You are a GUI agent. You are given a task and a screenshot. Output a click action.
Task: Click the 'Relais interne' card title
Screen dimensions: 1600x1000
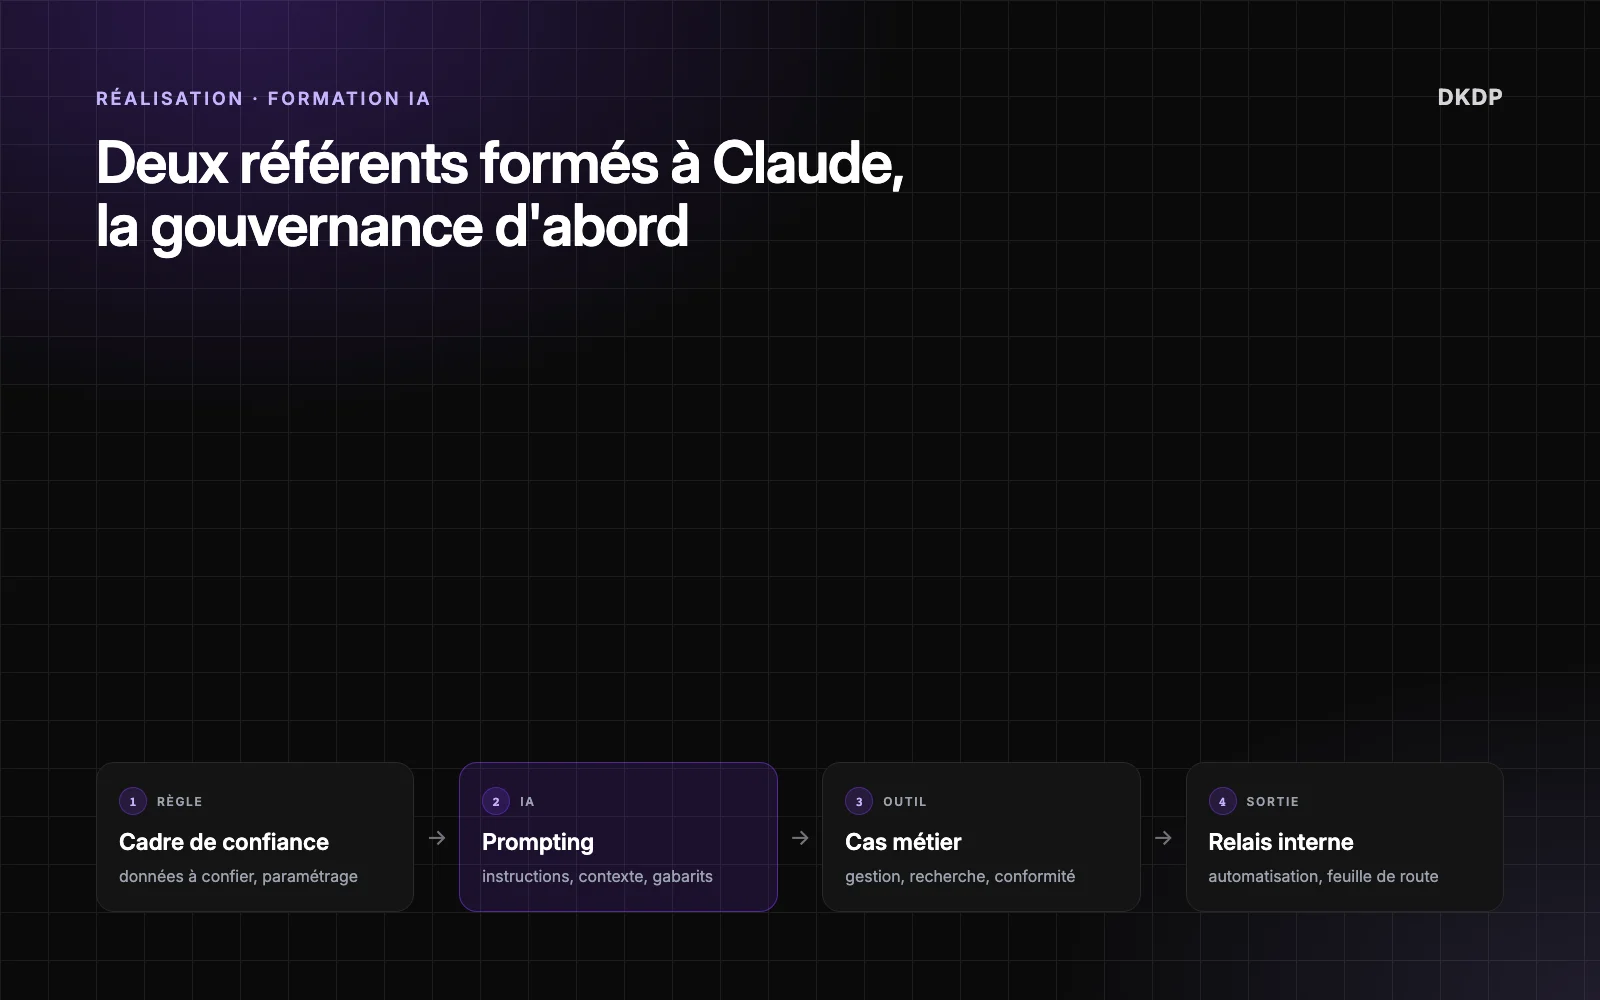[x=1280, y=842]
